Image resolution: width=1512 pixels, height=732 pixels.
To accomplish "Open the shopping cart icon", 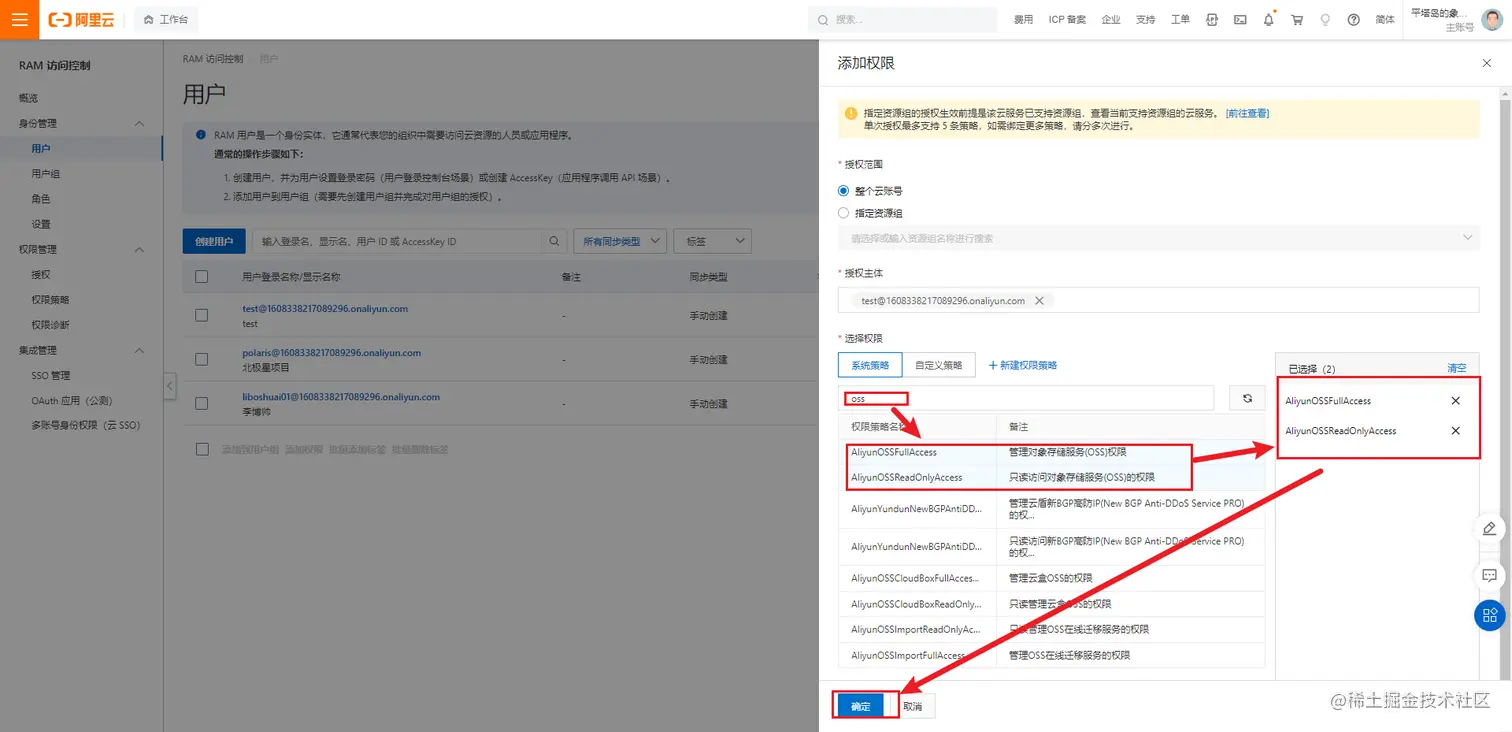I will [x=1297, y=19].
